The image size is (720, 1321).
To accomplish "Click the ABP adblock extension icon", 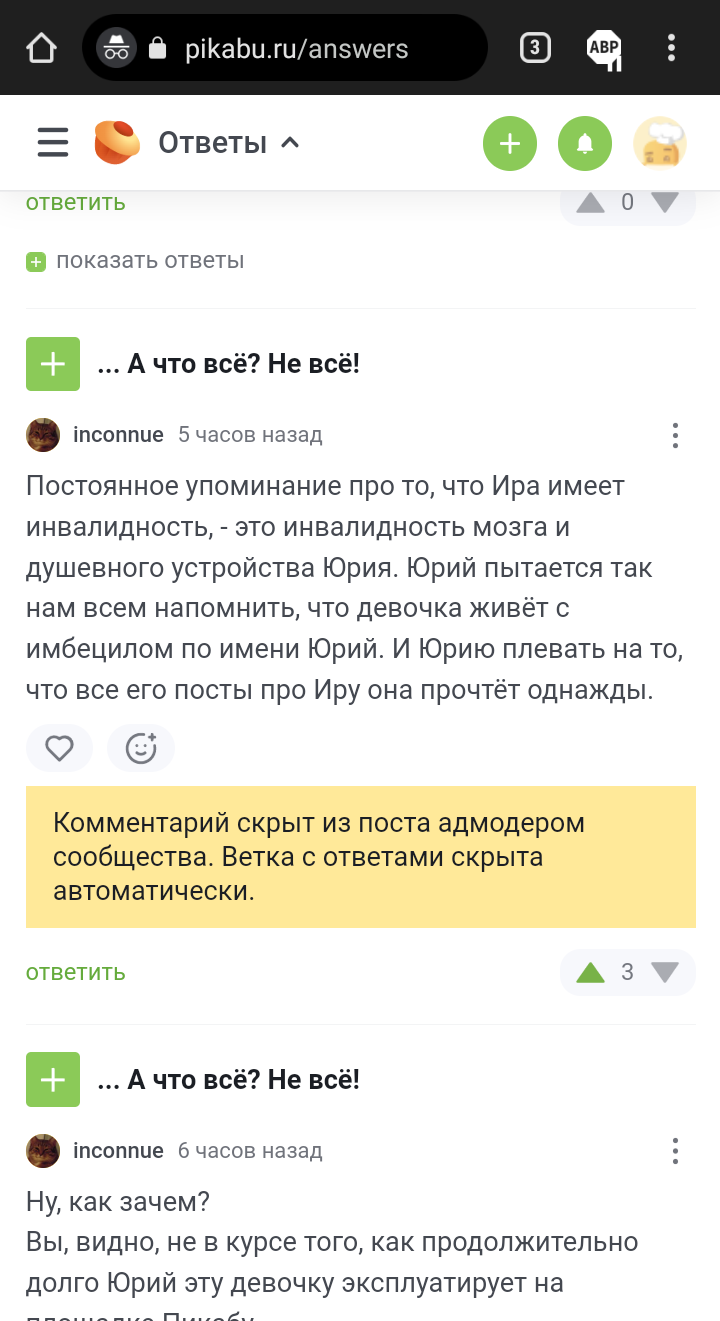I will (604, 48).
